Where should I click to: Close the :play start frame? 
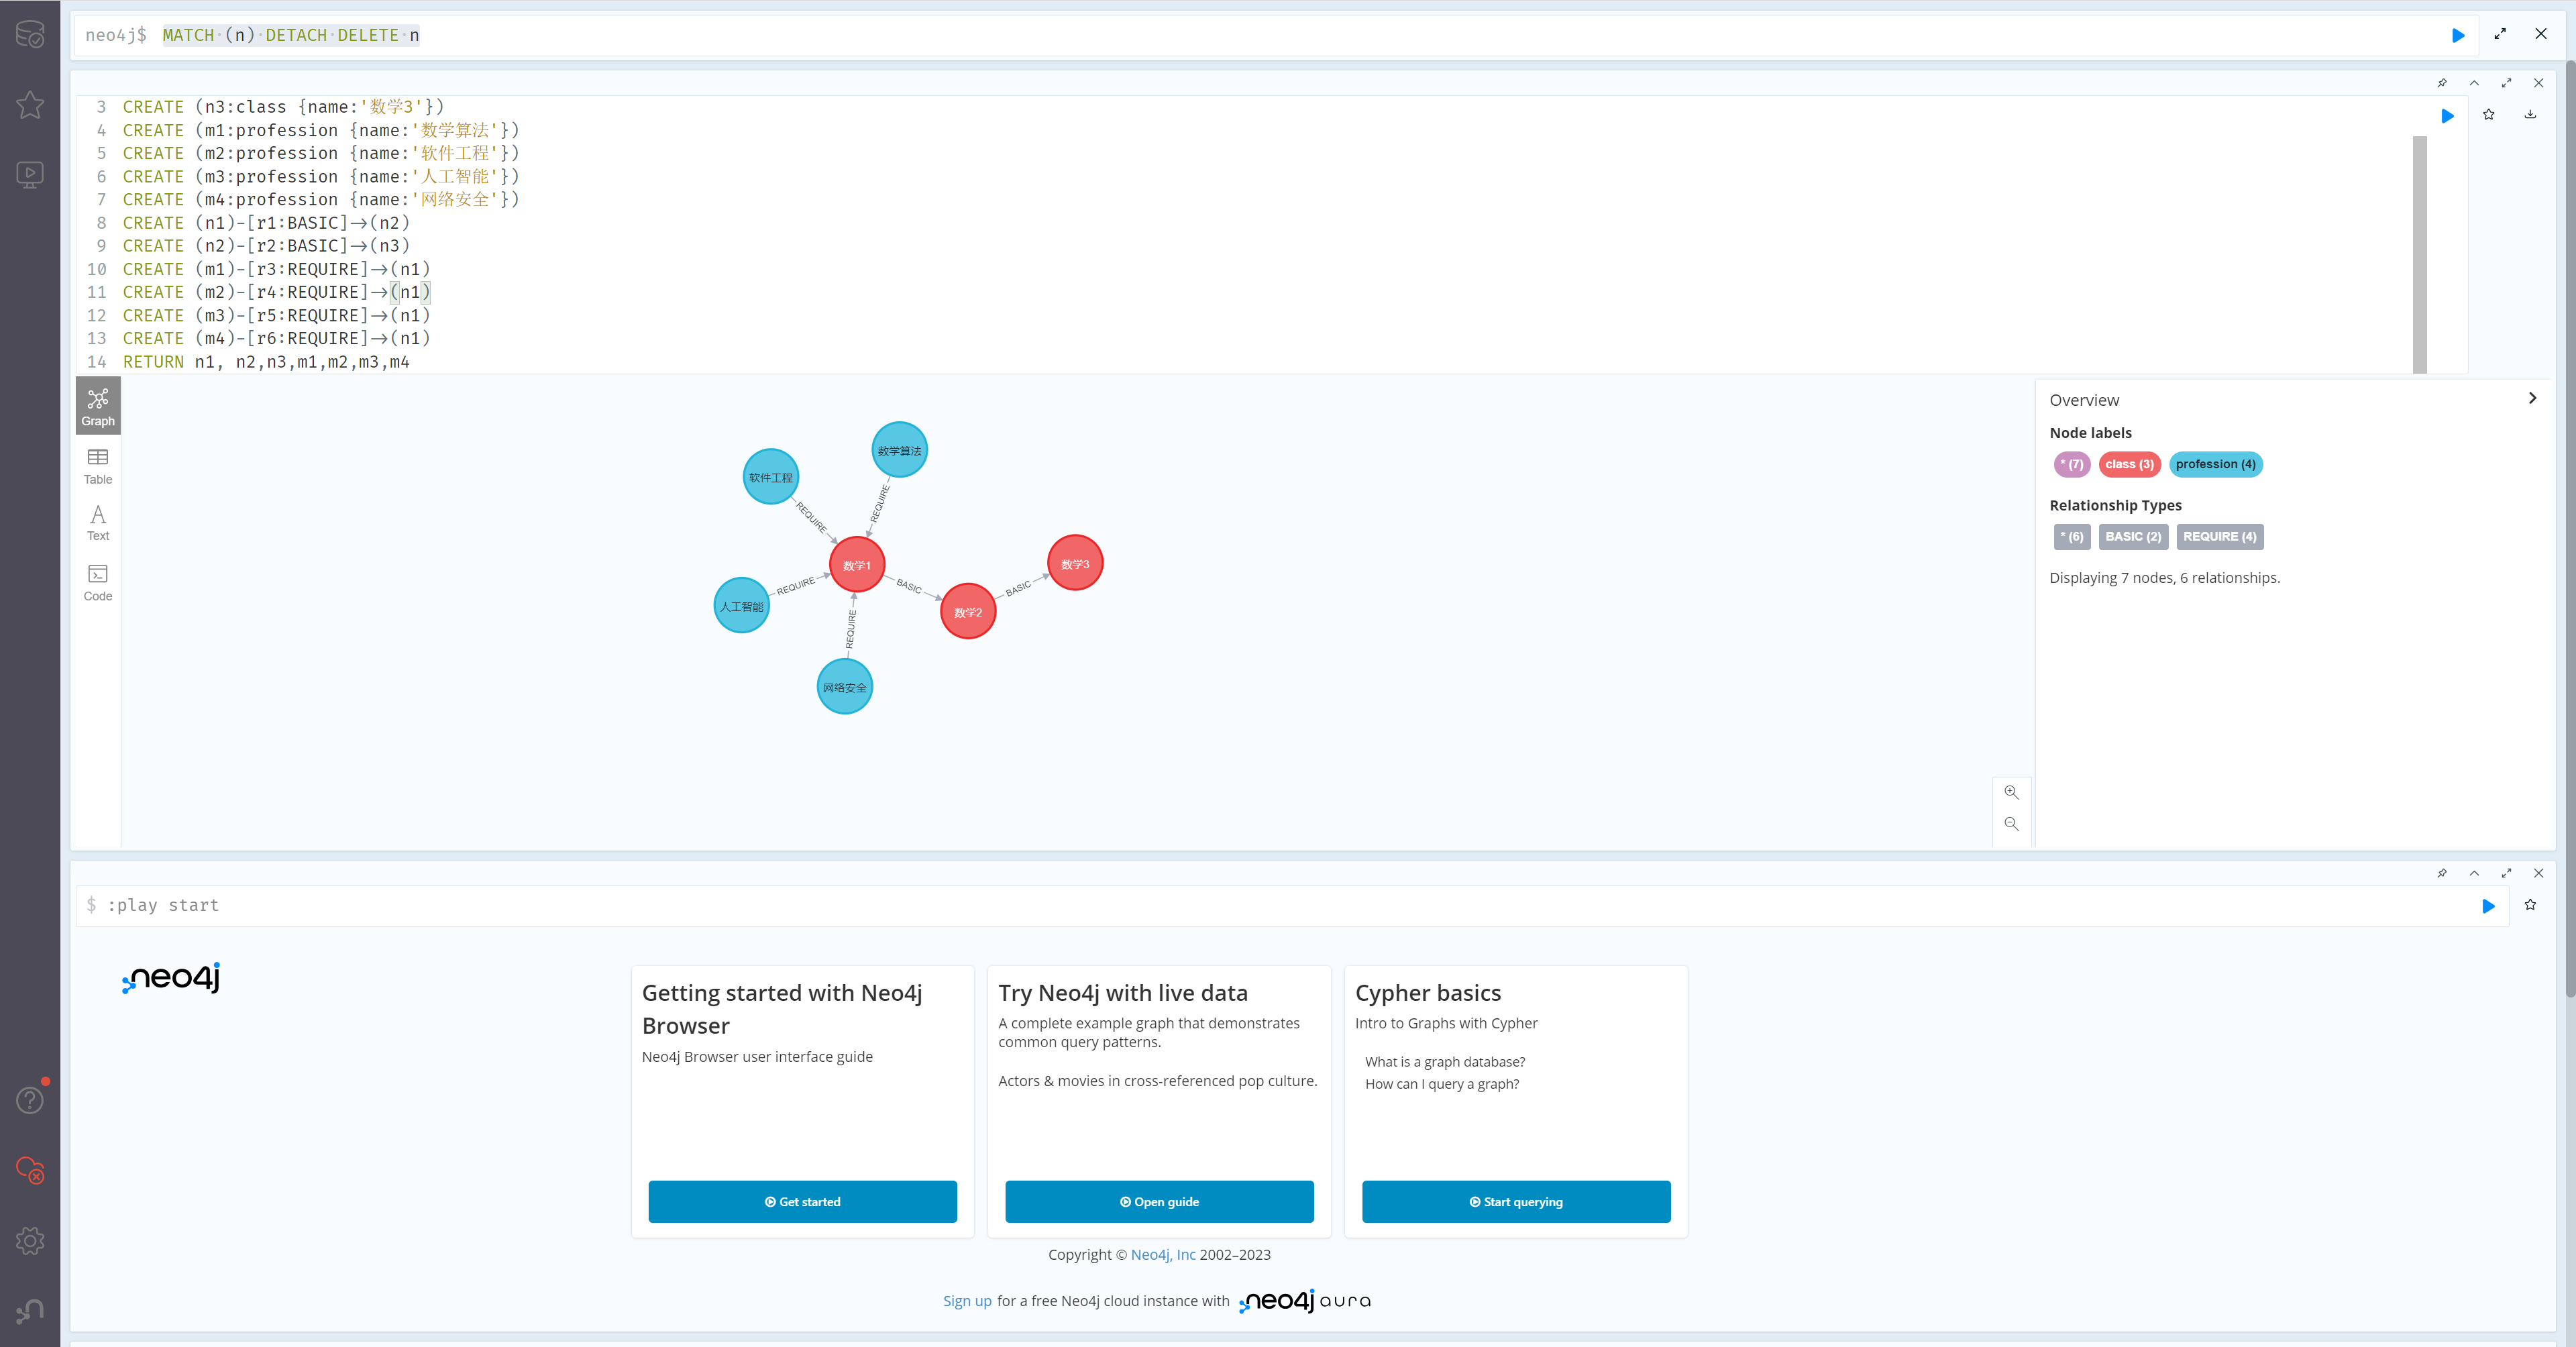pos(2538,873)
